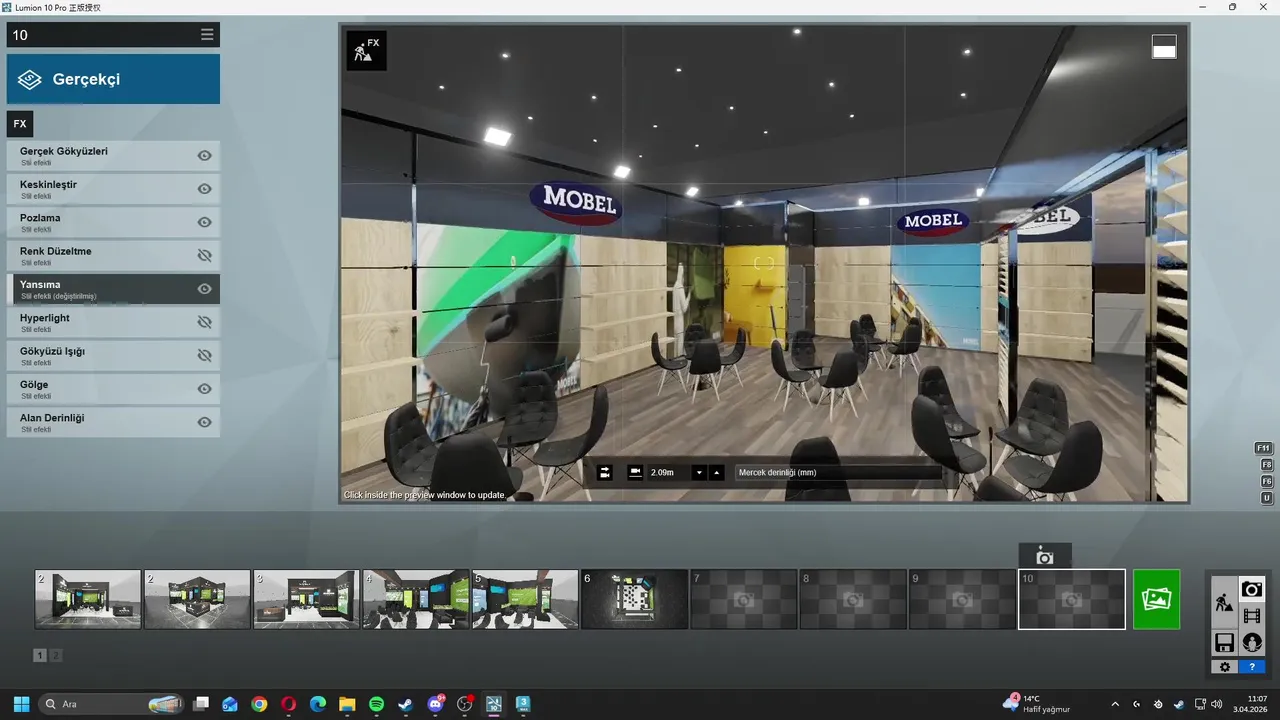The height and width of the screenshot is (720, 1280).
Task: Switch to Photo mode camera icon
Action: 1252,589
